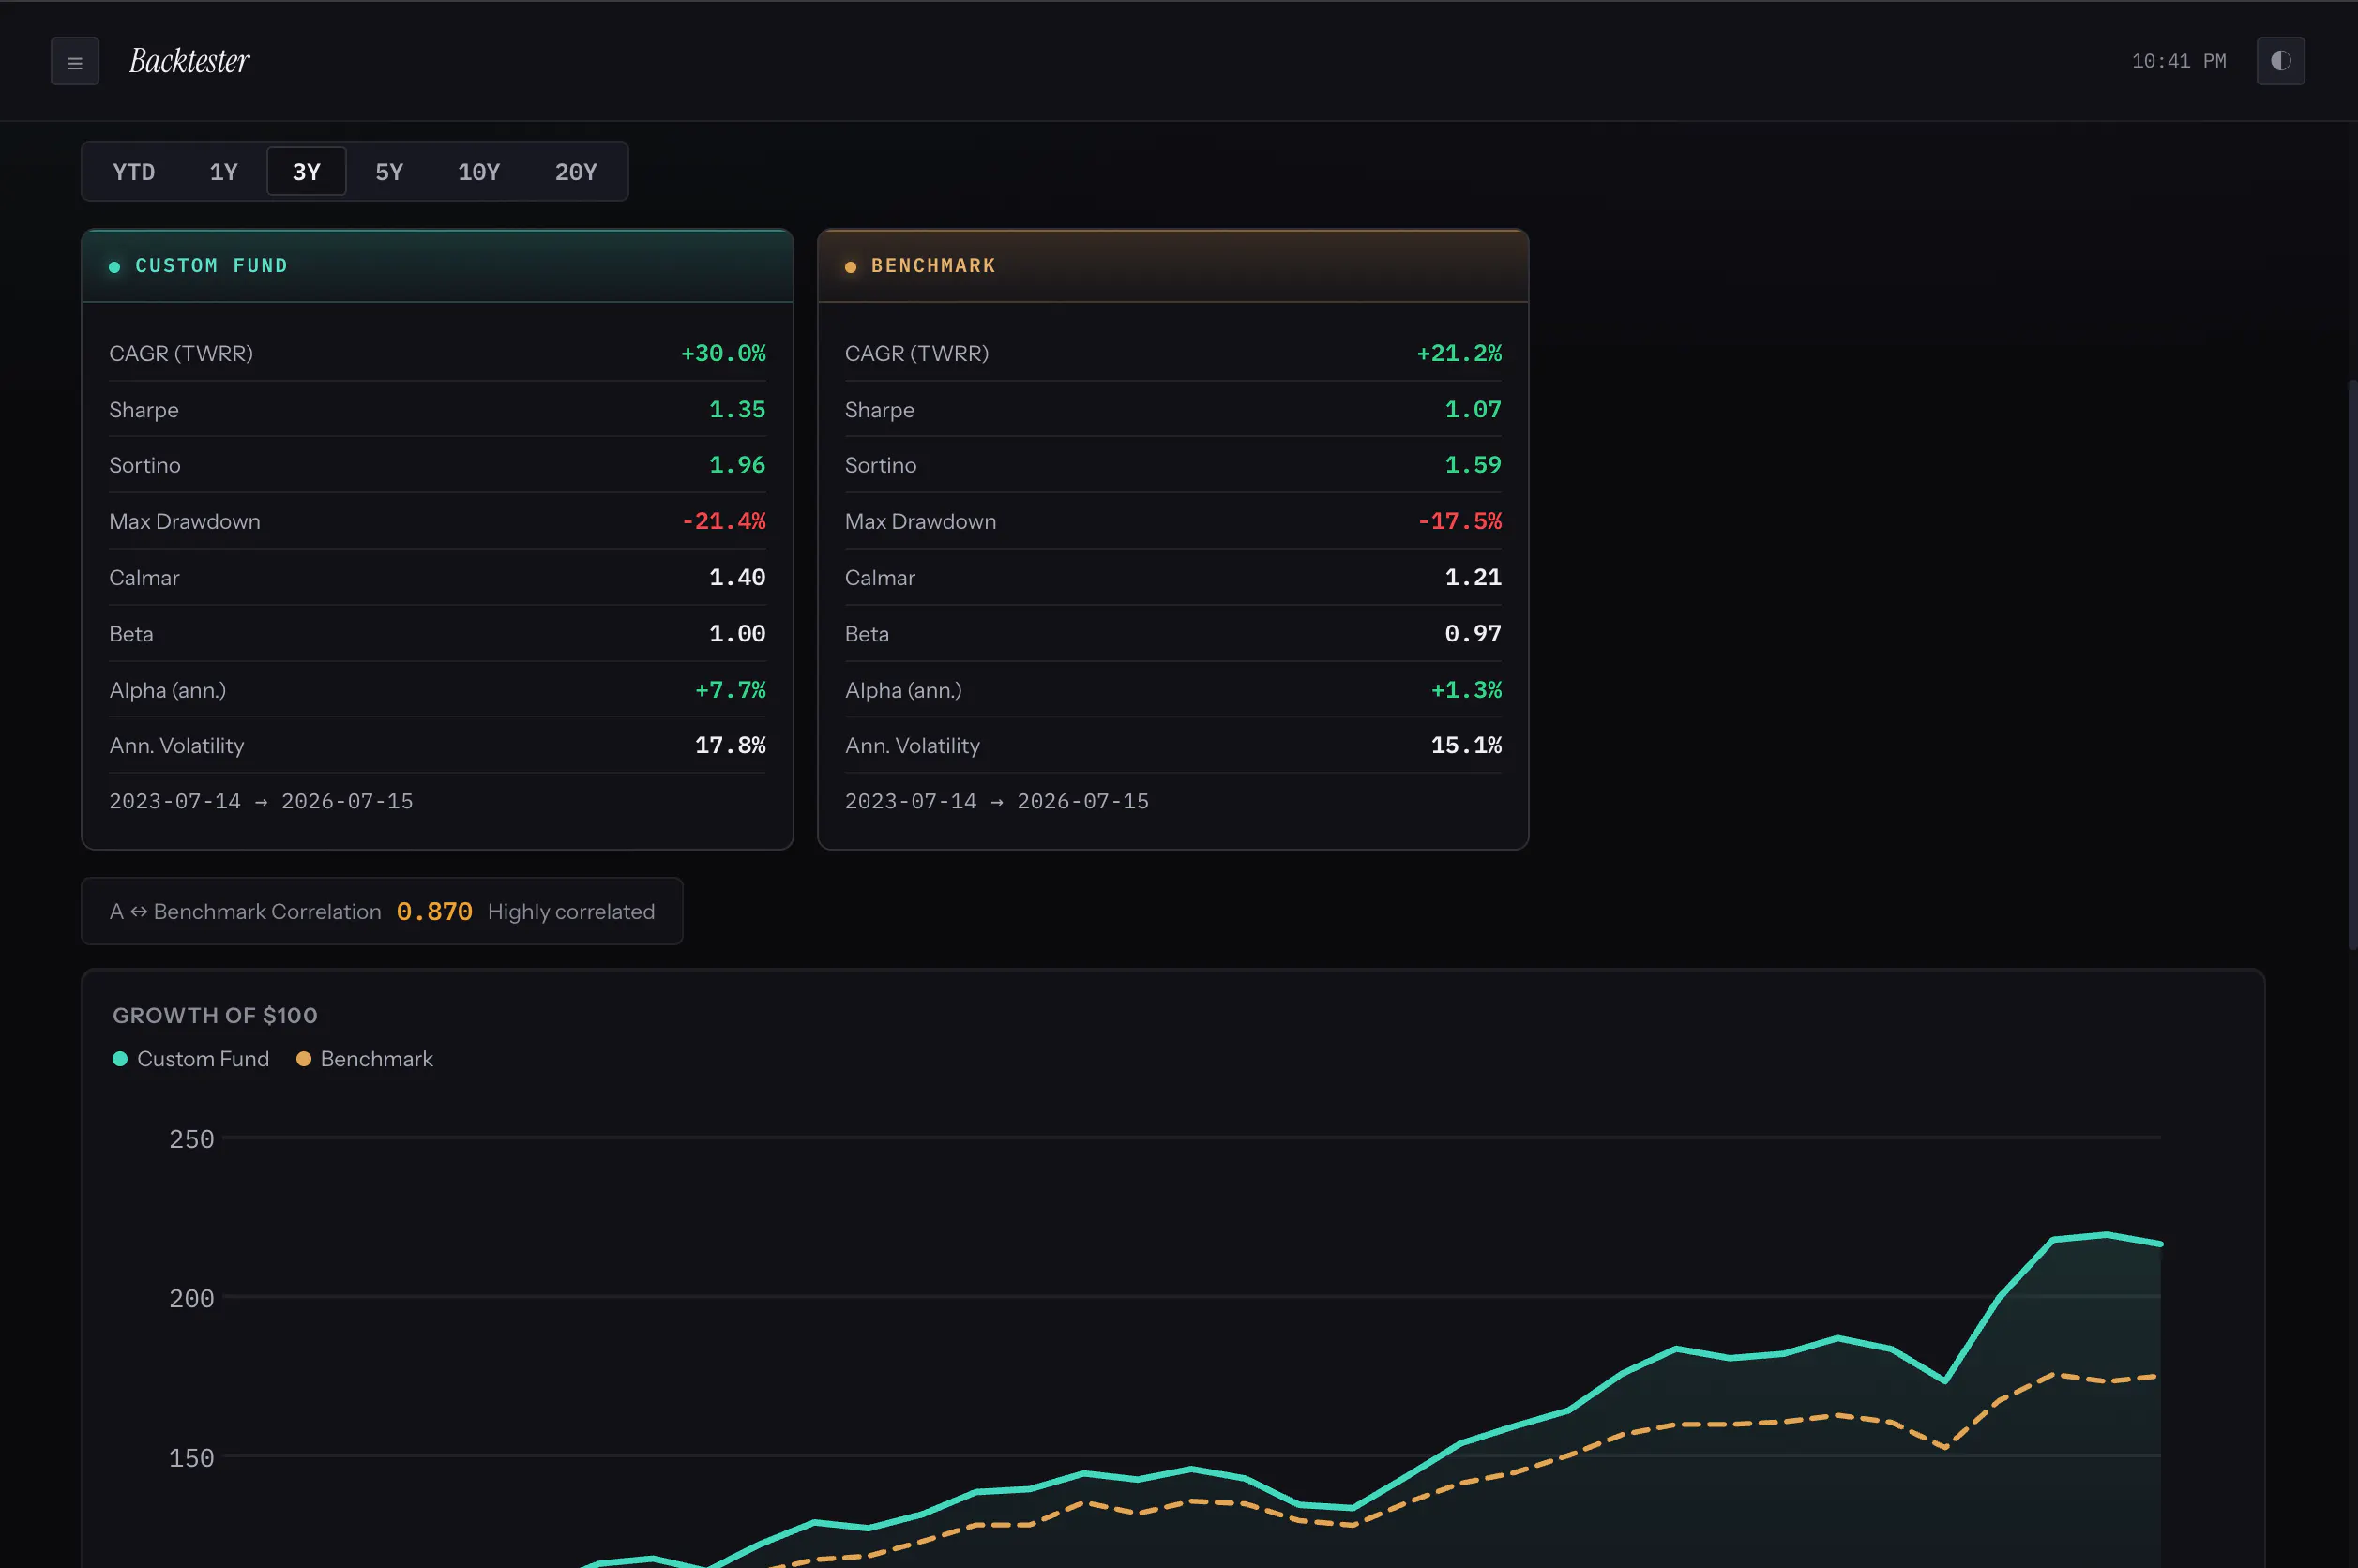The width and height of the screenshot is (2358, 1568).
Task: Click Benchmark volatility value 15.1%
Action: pos(1466,746)
